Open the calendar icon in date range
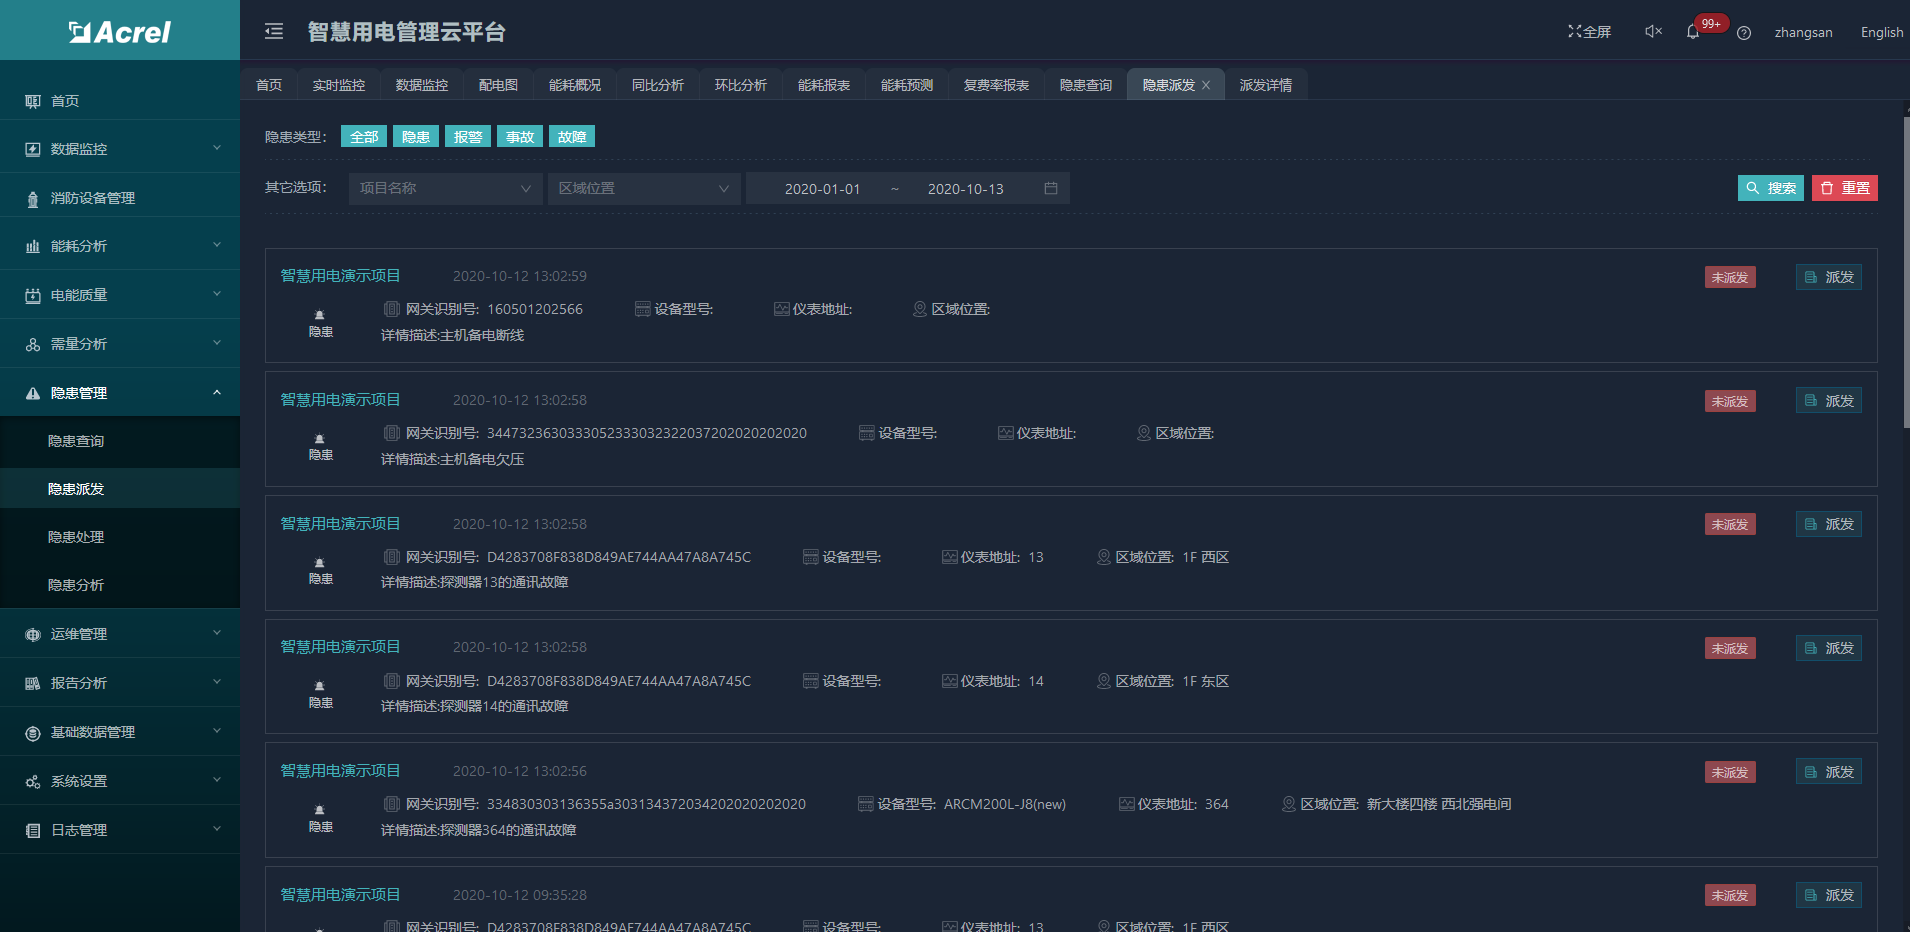Screen dimensions: 1910x932 pos(1051,188)
